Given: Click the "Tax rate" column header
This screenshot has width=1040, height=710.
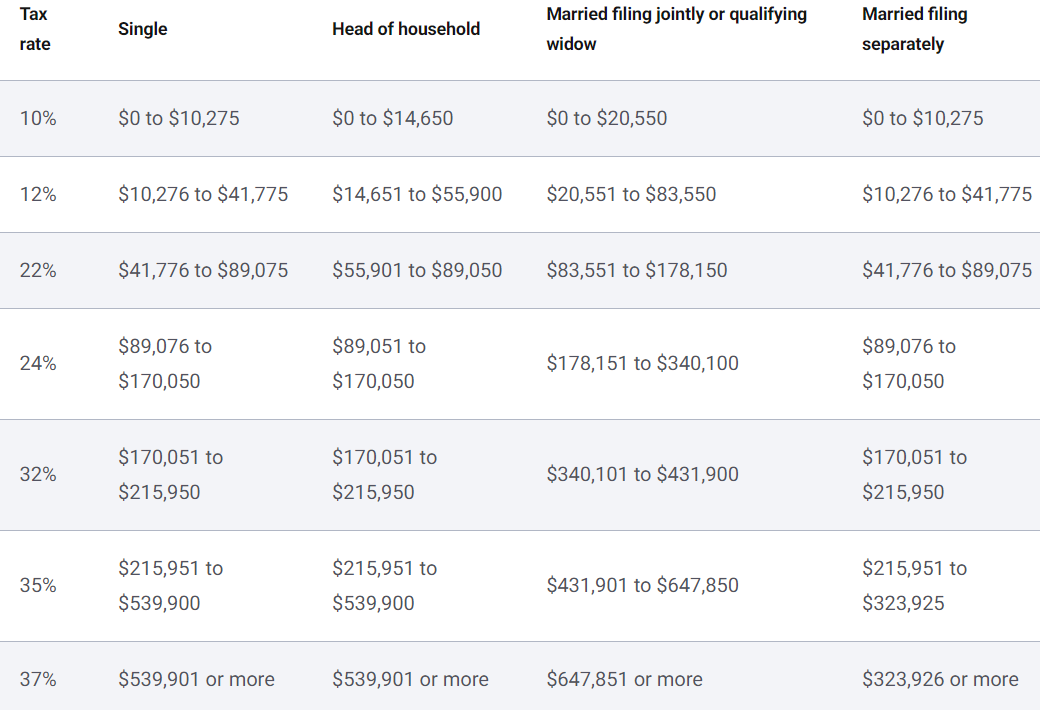Looking at the screenshot, I should [35, 30].
